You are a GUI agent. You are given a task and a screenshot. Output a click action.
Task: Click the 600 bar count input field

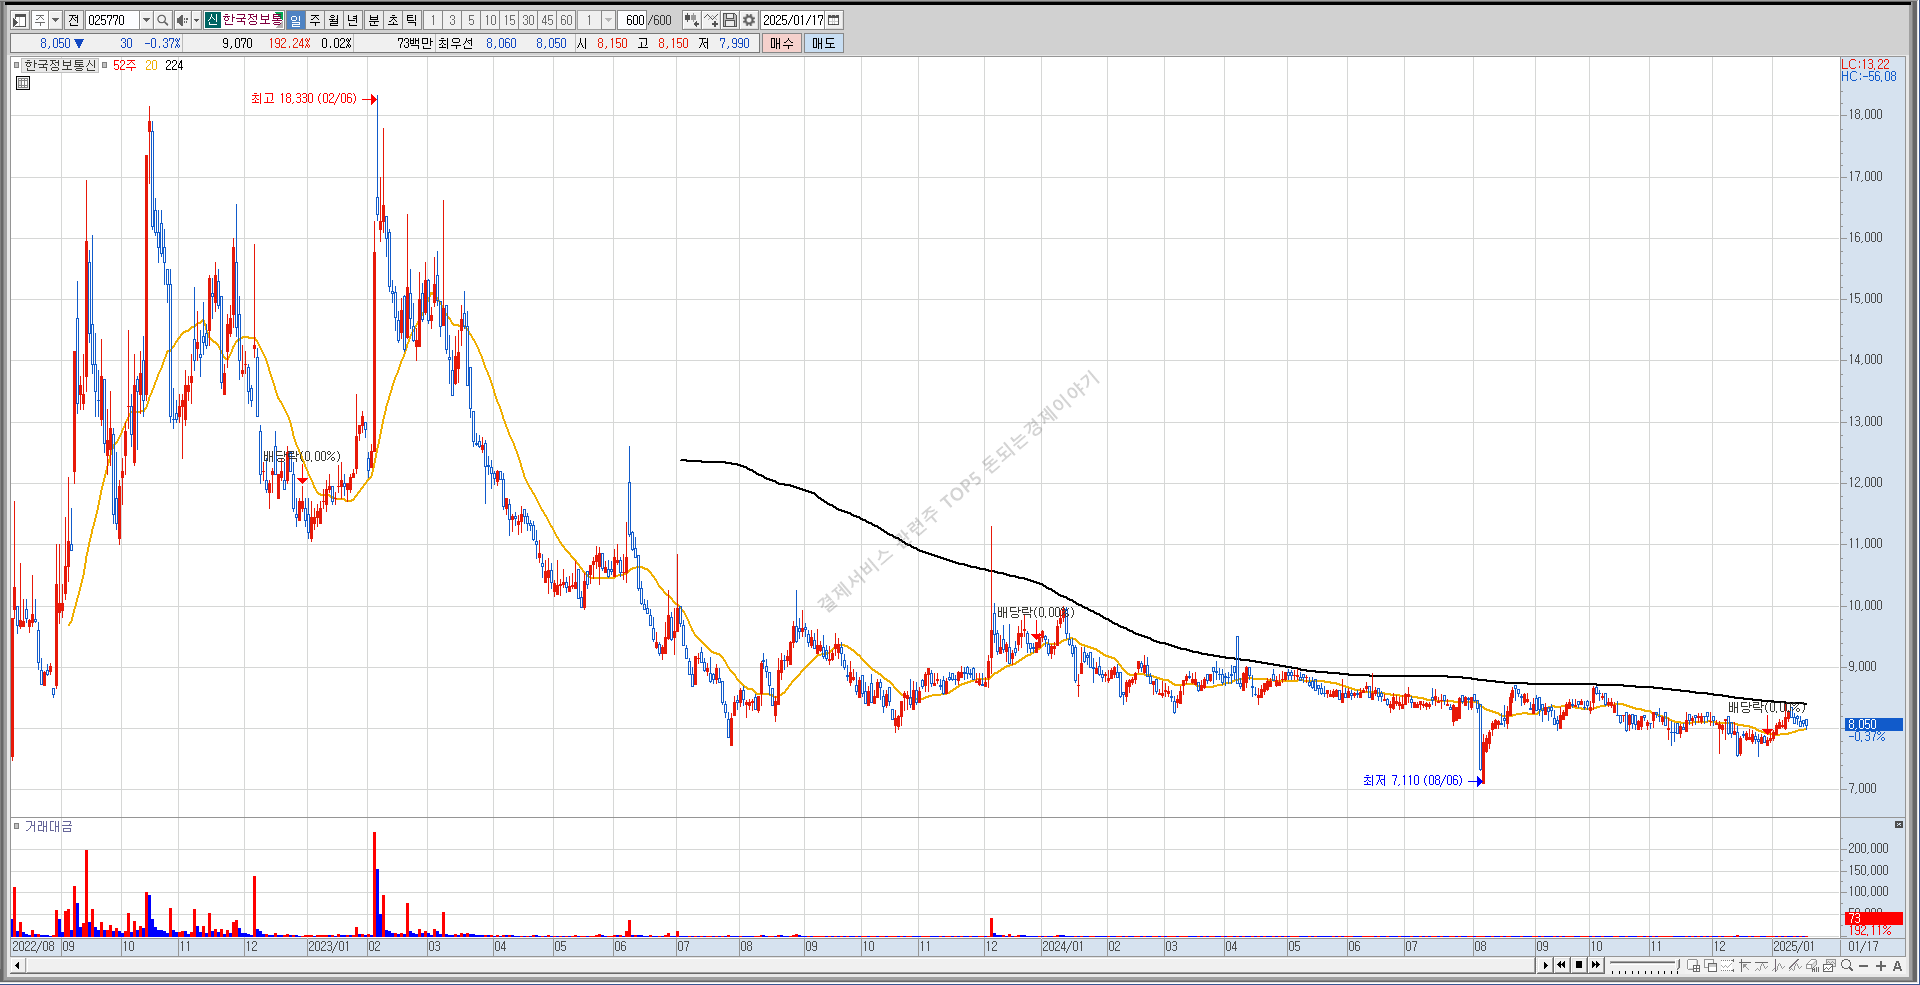click(x=633, y=20)
